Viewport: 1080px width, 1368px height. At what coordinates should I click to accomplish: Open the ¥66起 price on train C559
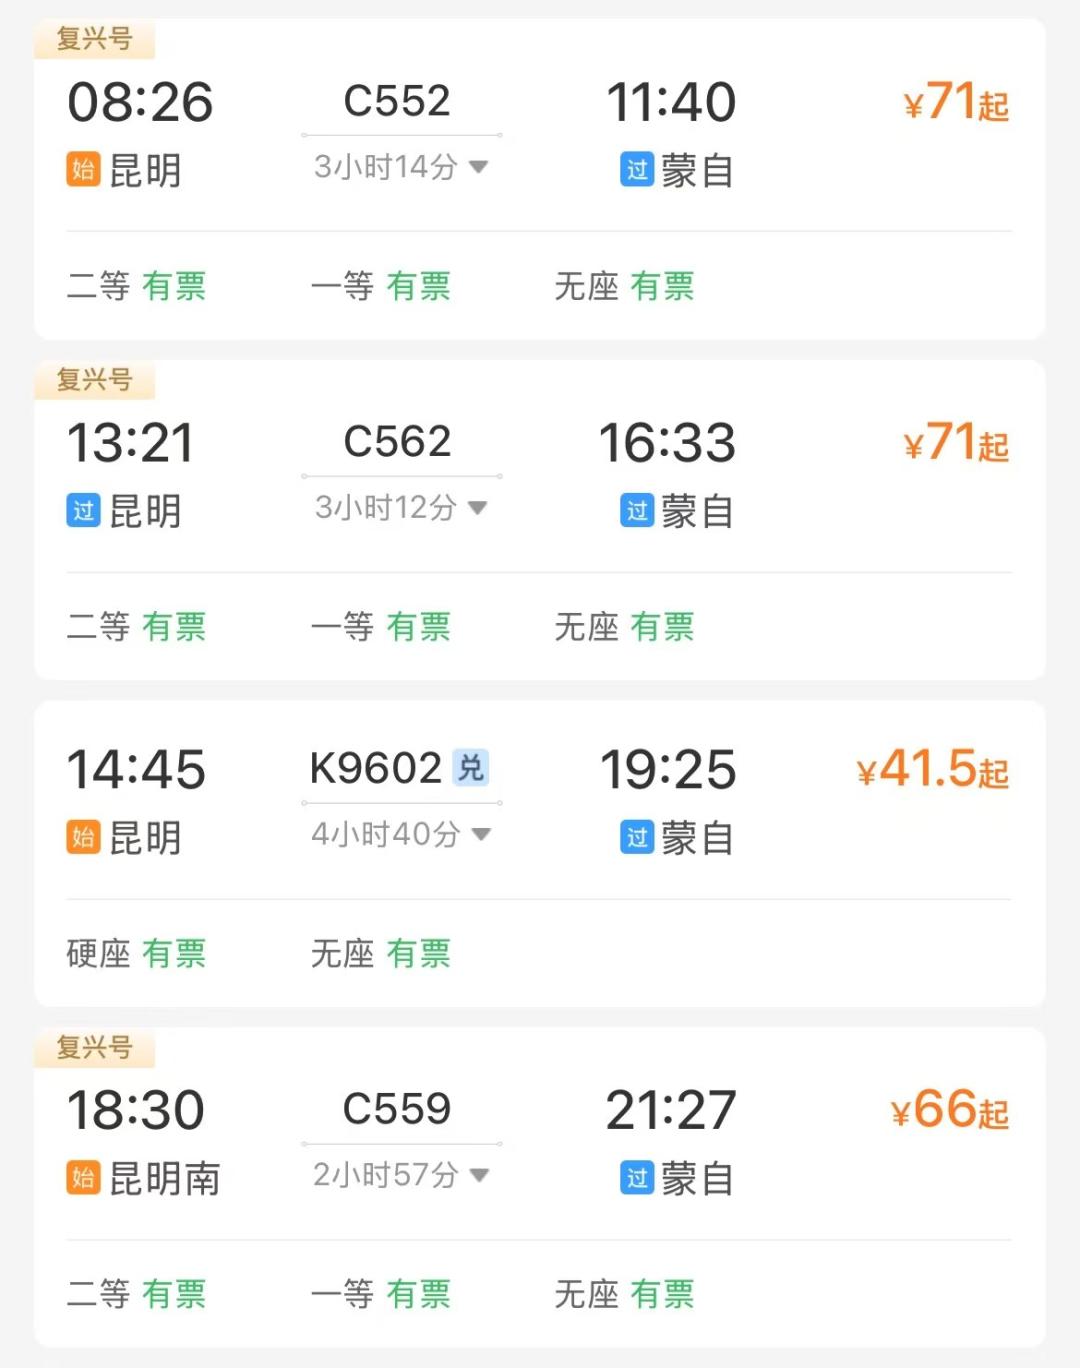click(x=949, y=1110)
